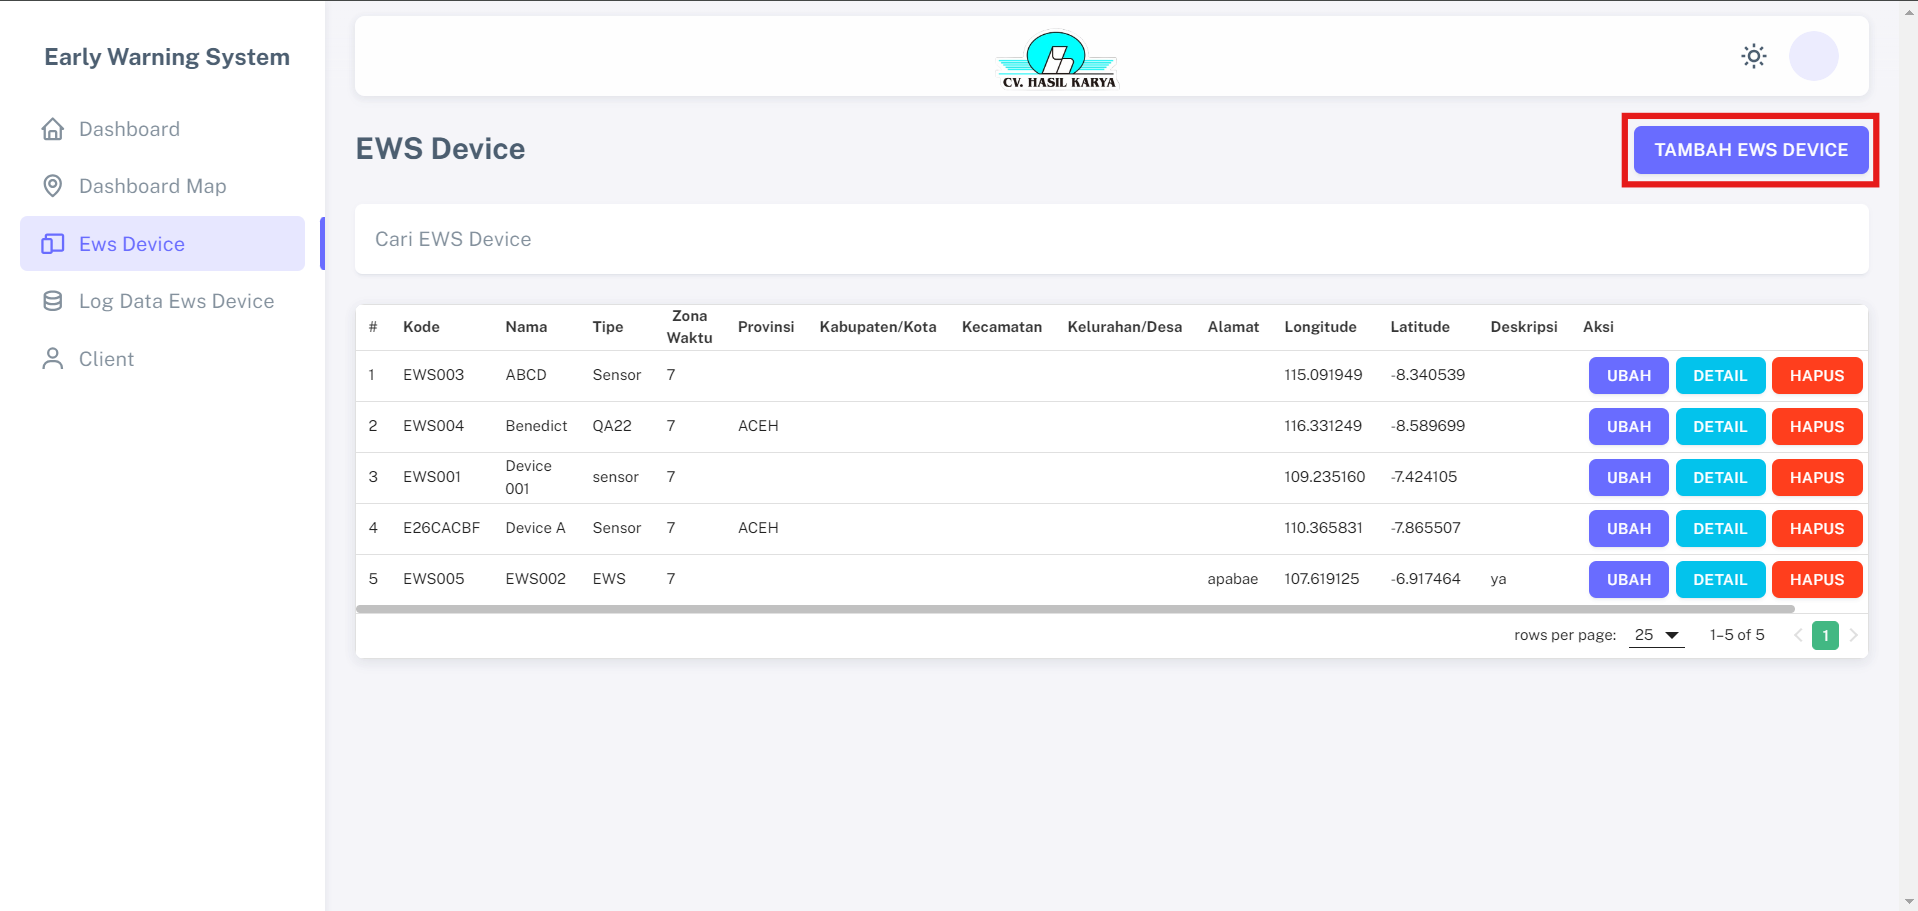
Task: Click the Dashboard Map pin icon
Action: point(53,186)
